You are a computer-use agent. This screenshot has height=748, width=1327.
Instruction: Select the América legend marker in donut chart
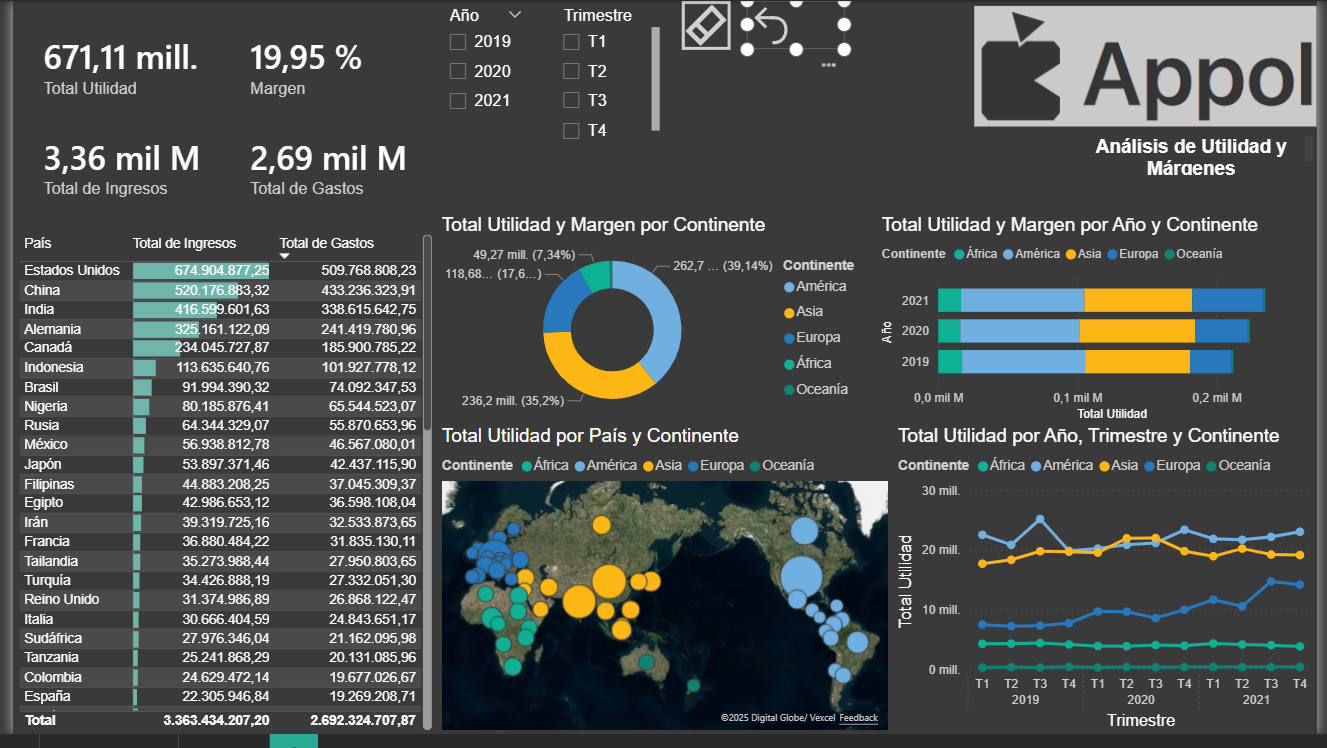[x=790, y=287]
